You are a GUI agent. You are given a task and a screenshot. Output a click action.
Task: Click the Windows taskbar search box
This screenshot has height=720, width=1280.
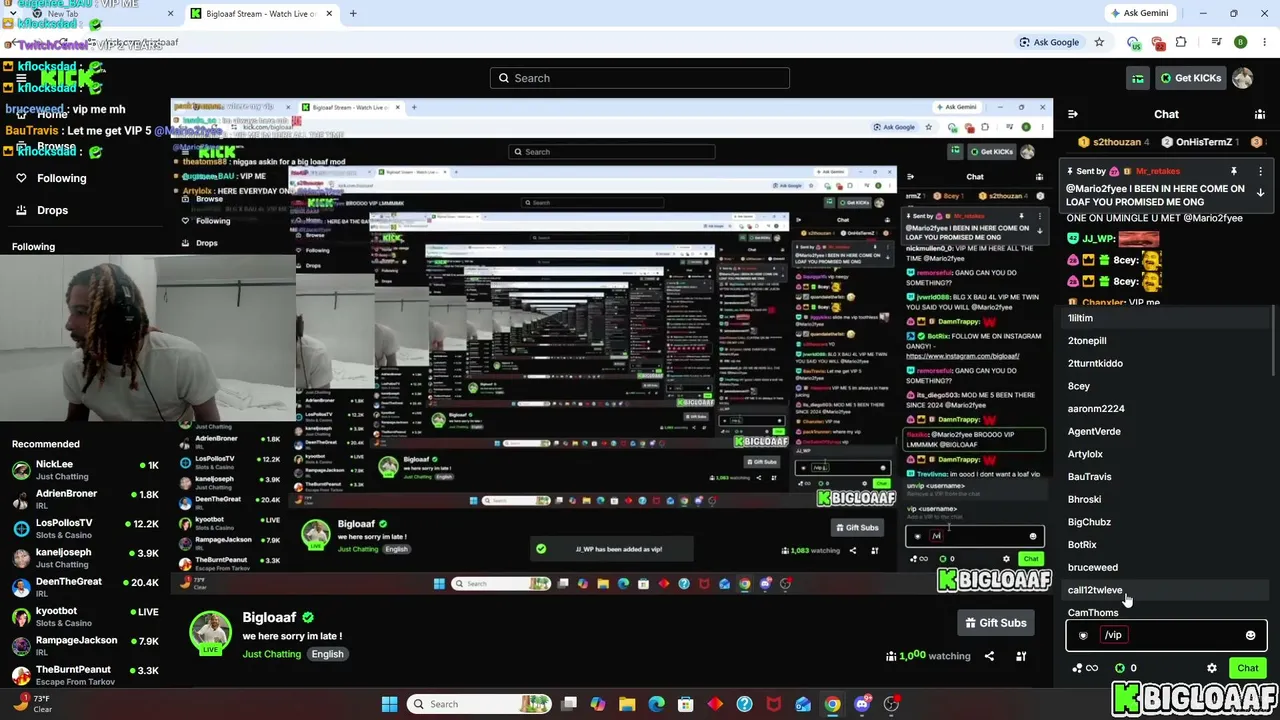point(479,704)
